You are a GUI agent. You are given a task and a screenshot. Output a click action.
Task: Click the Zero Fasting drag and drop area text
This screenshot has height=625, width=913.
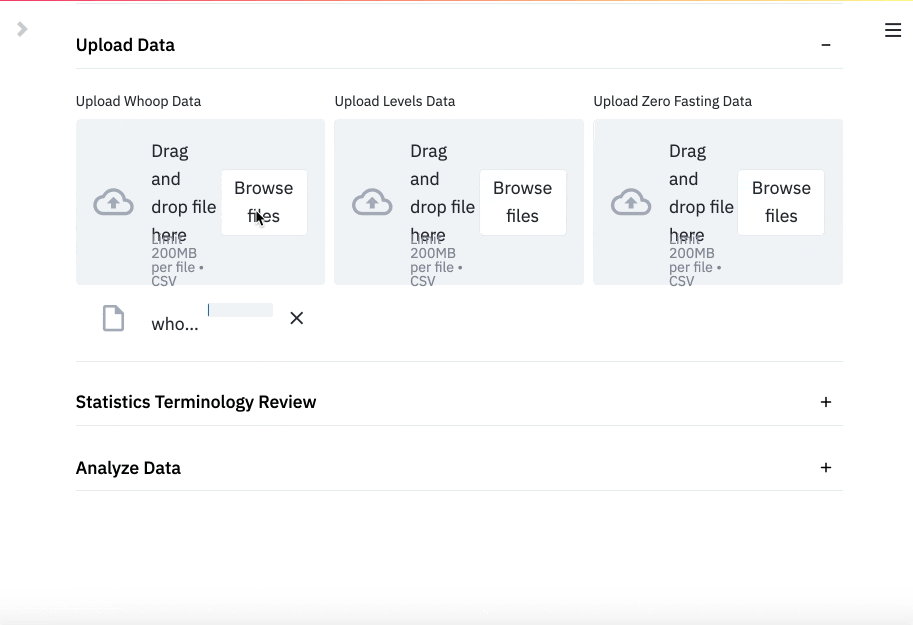point(701,193)
